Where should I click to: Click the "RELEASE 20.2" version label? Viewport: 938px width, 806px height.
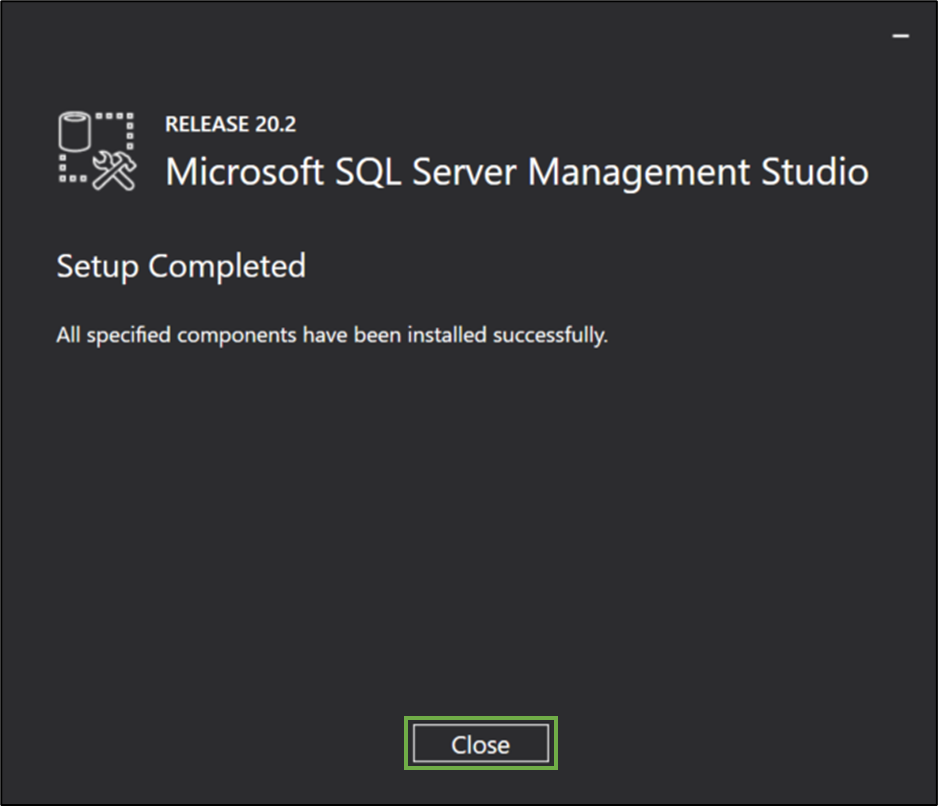pyautogui.click(x=230, y=124)
